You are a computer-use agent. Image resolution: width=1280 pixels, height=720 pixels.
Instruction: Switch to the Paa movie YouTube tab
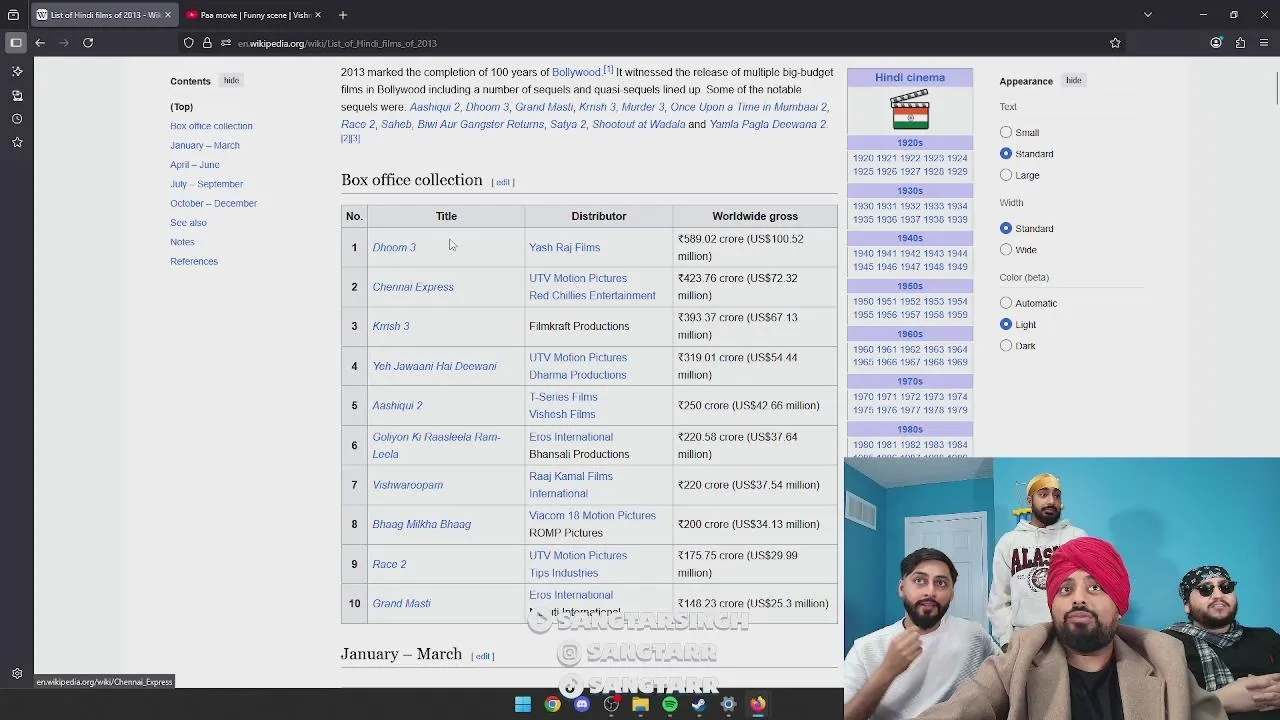coord(253,15)
